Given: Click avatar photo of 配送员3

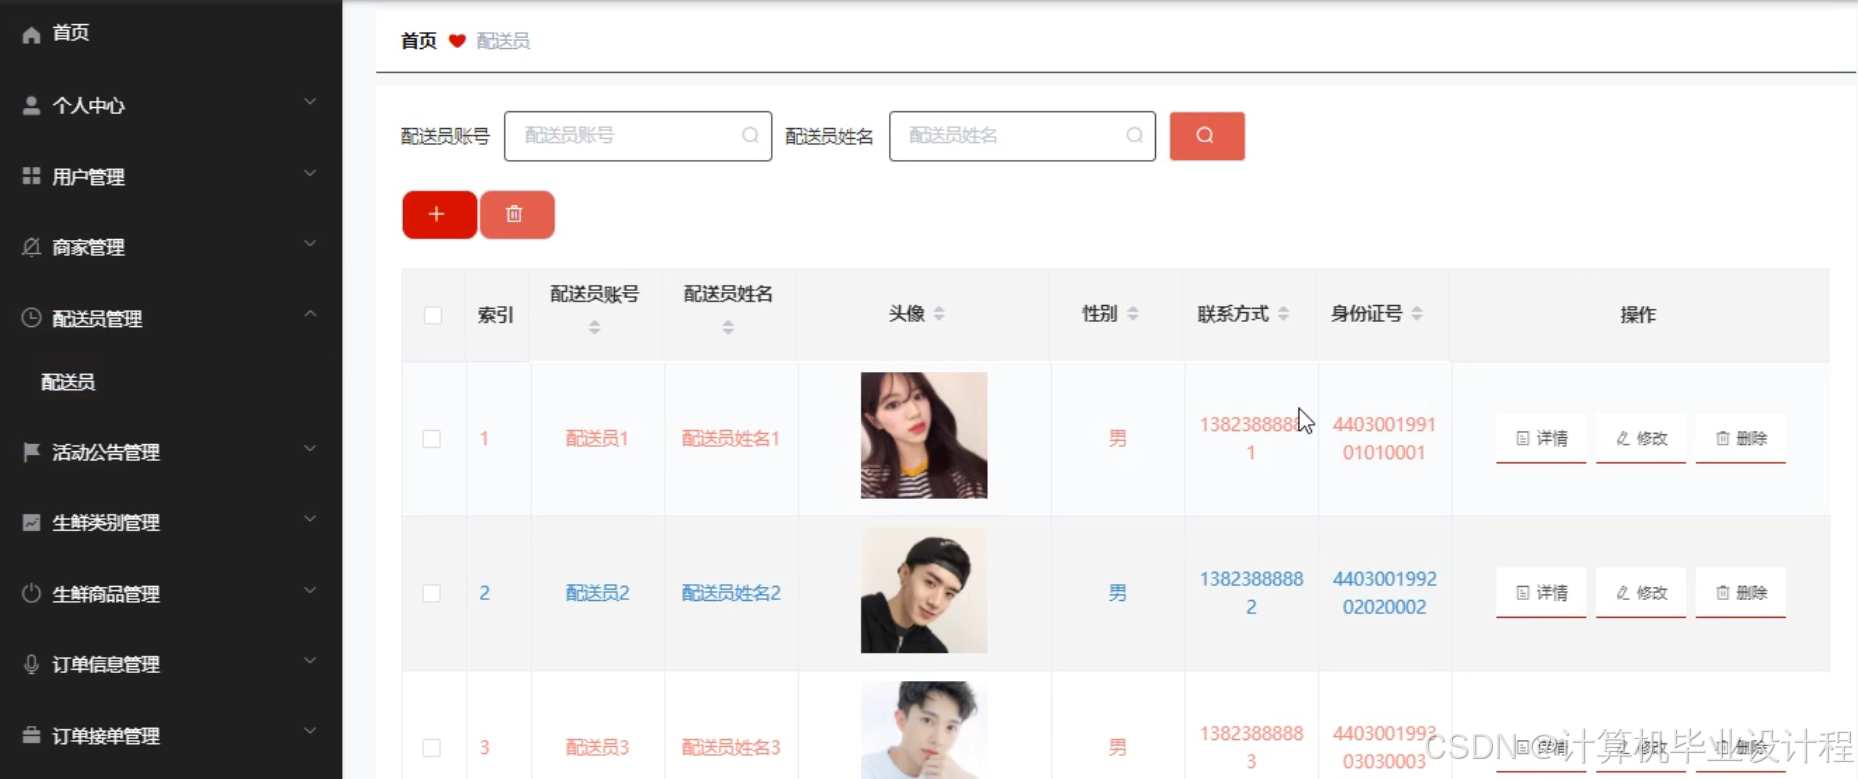Looking at the screenshot, I should 924,730.
